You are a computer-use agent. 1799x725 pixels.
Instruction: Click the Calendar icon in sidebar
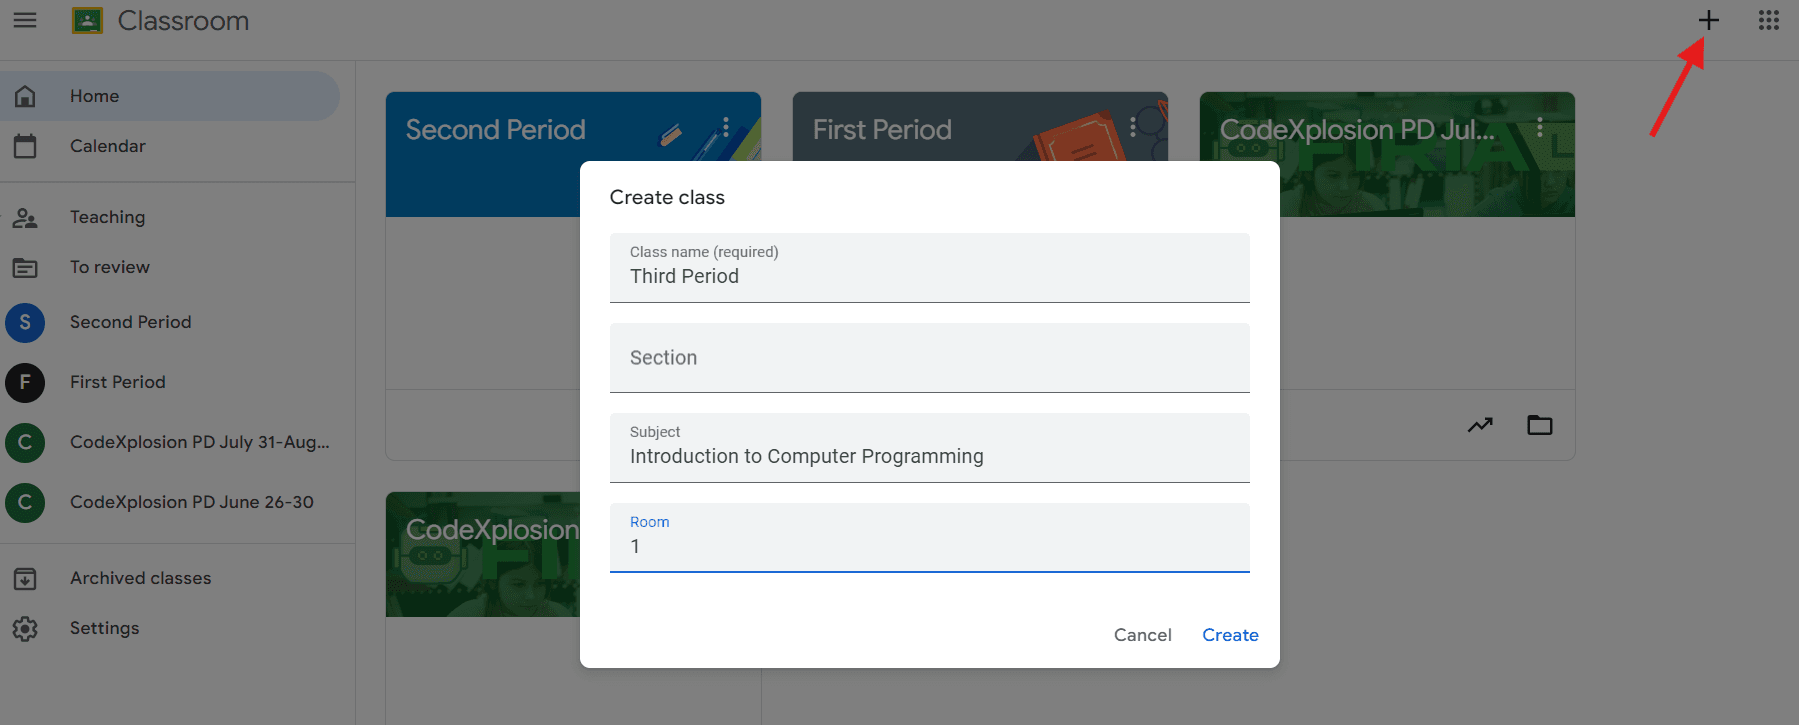point(25,146)
